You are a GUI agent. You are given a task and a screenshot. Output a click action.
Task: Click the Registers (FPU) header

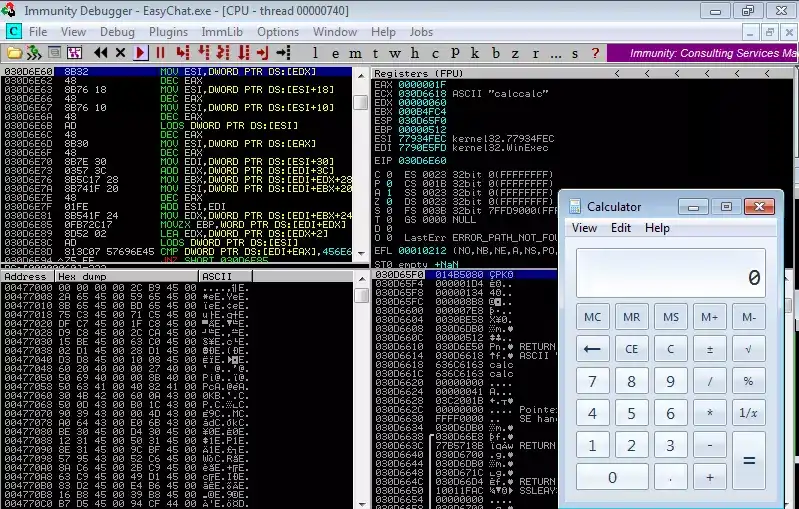[x=419, y=73]
